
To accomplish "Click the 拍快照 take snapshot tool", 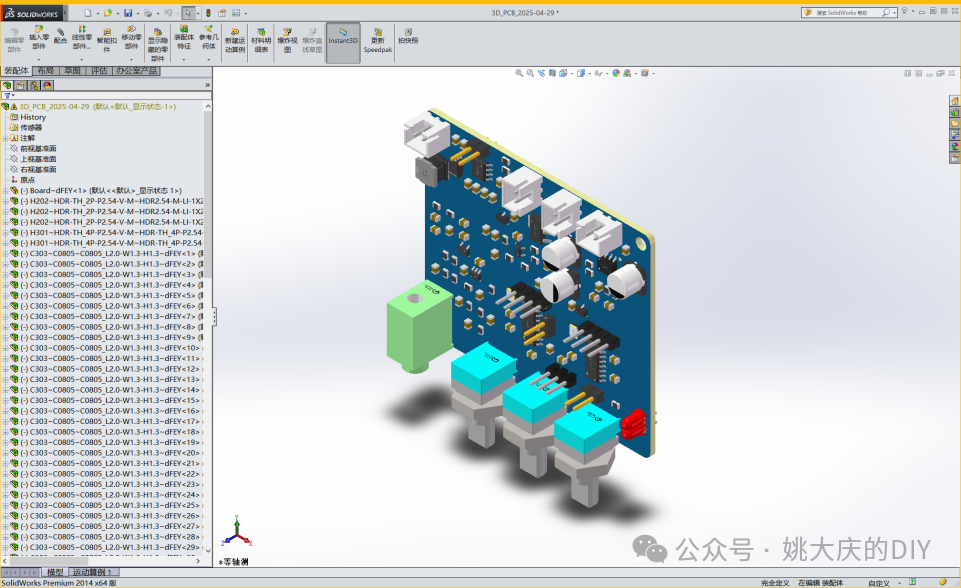I will pos(408,36).
